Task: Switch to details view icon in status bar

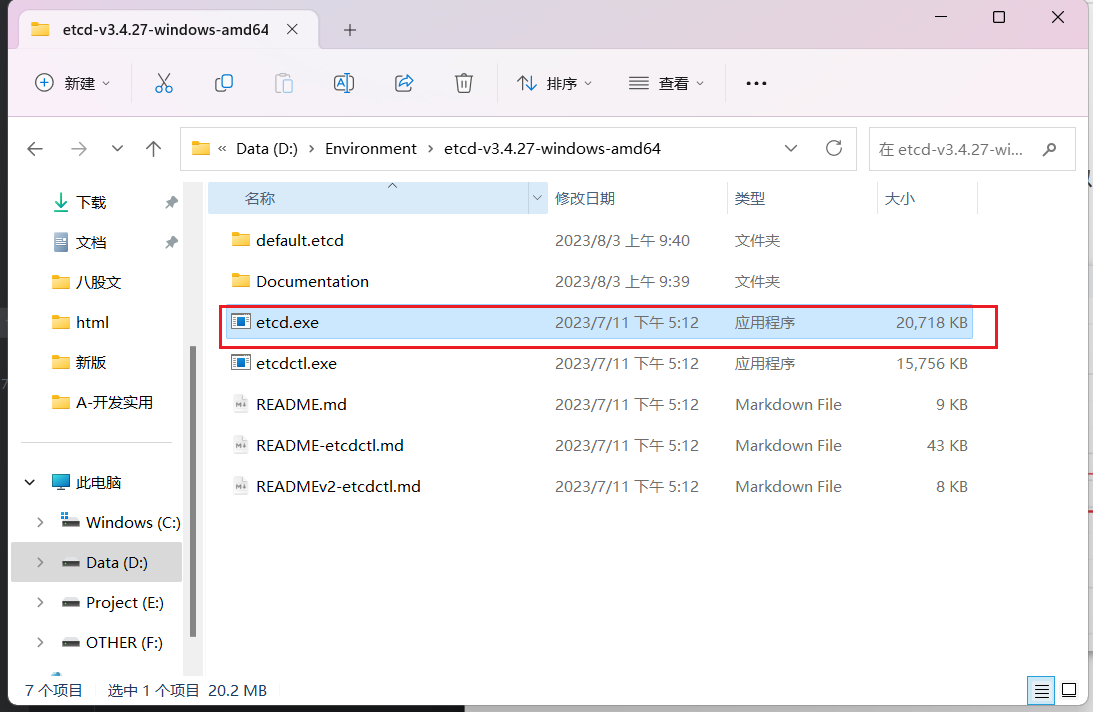Action: point(1041,690)
